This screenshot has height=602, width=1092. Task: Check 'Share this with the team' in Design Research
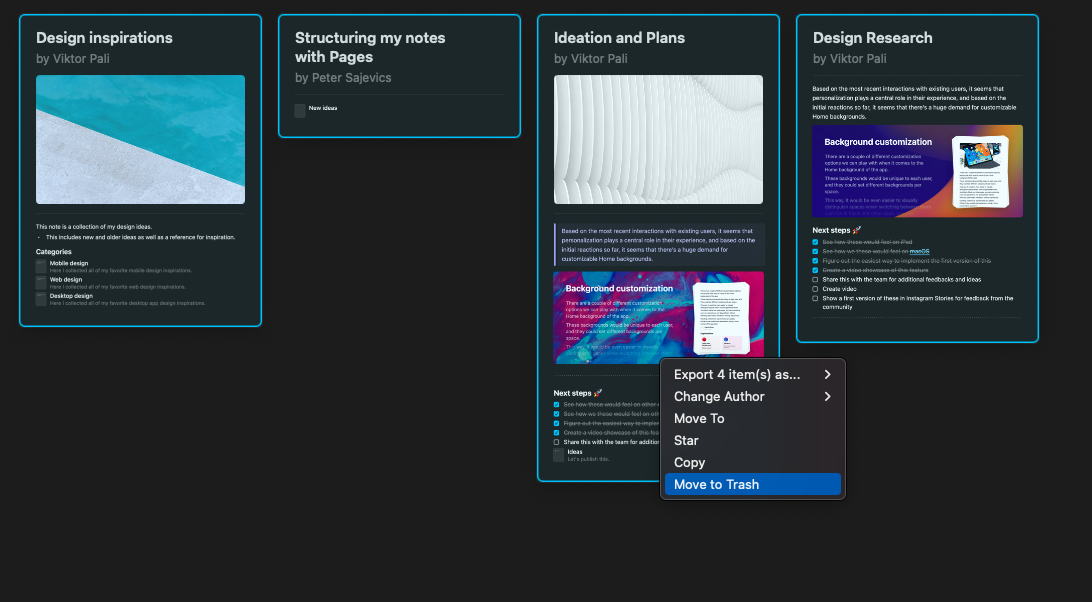tap(816, 279)
